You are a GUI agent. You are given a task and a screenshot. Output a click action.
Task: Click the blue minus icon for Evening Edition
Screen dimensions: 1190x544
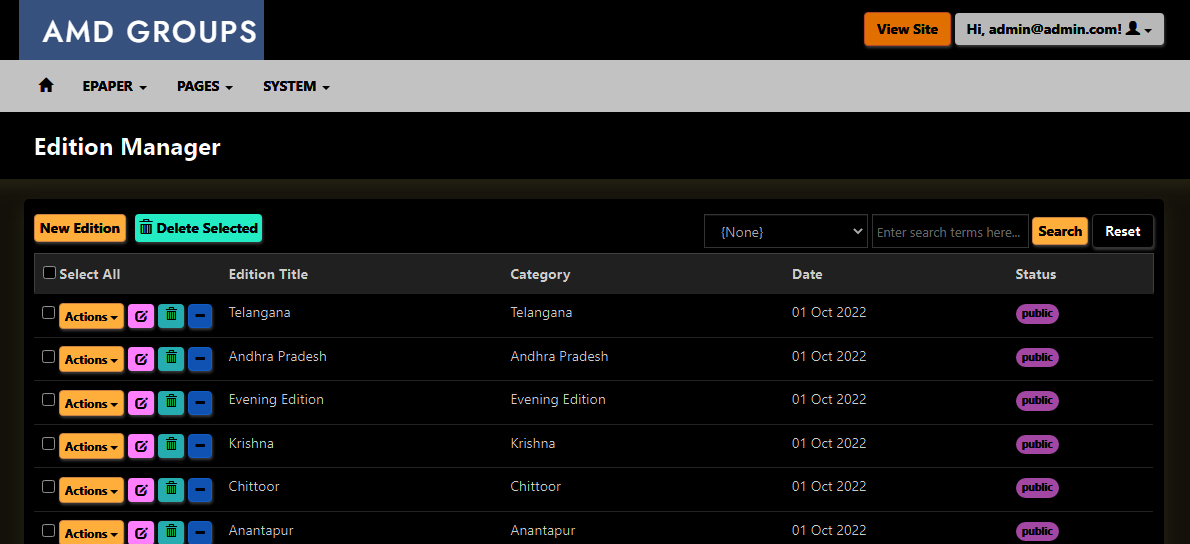200,403
